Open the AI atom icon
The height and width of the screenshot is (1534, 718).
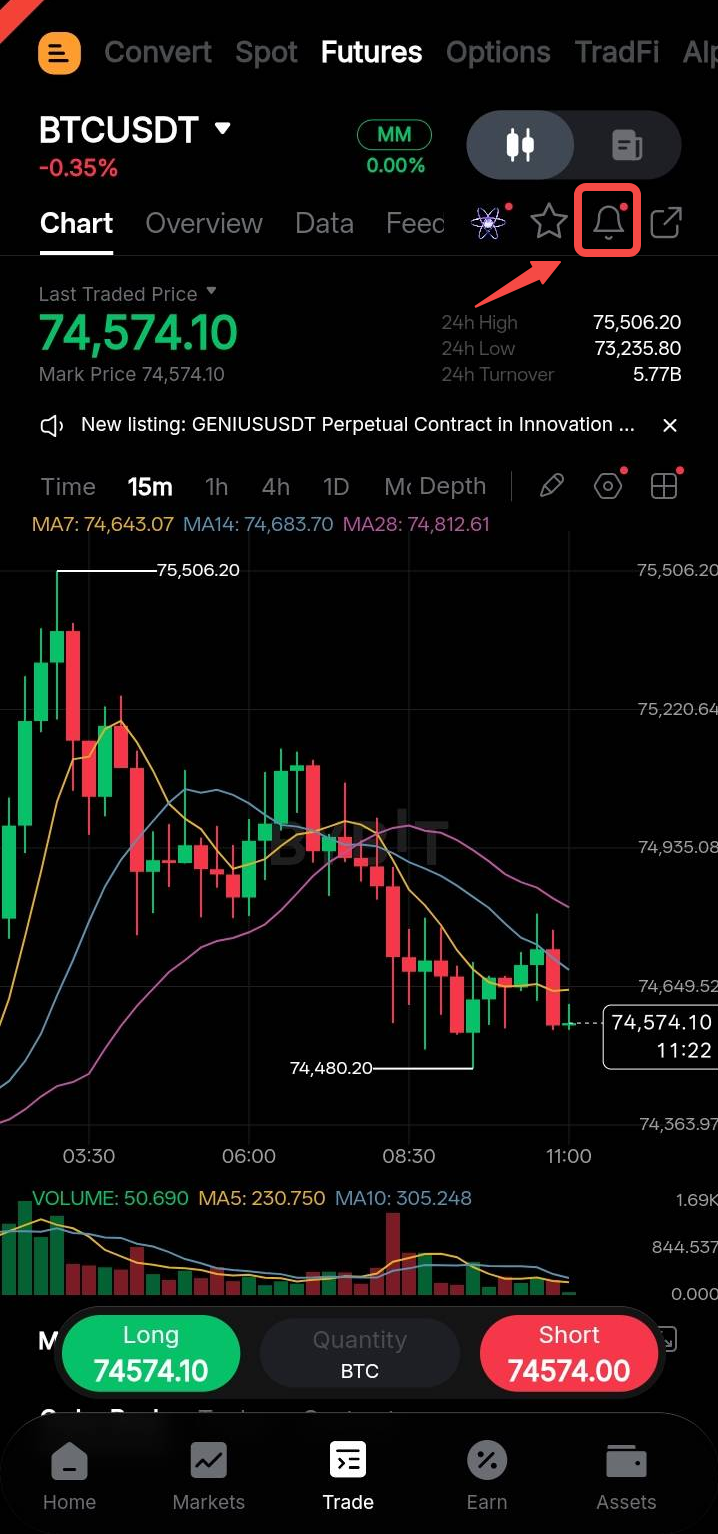tap(488, 222)
